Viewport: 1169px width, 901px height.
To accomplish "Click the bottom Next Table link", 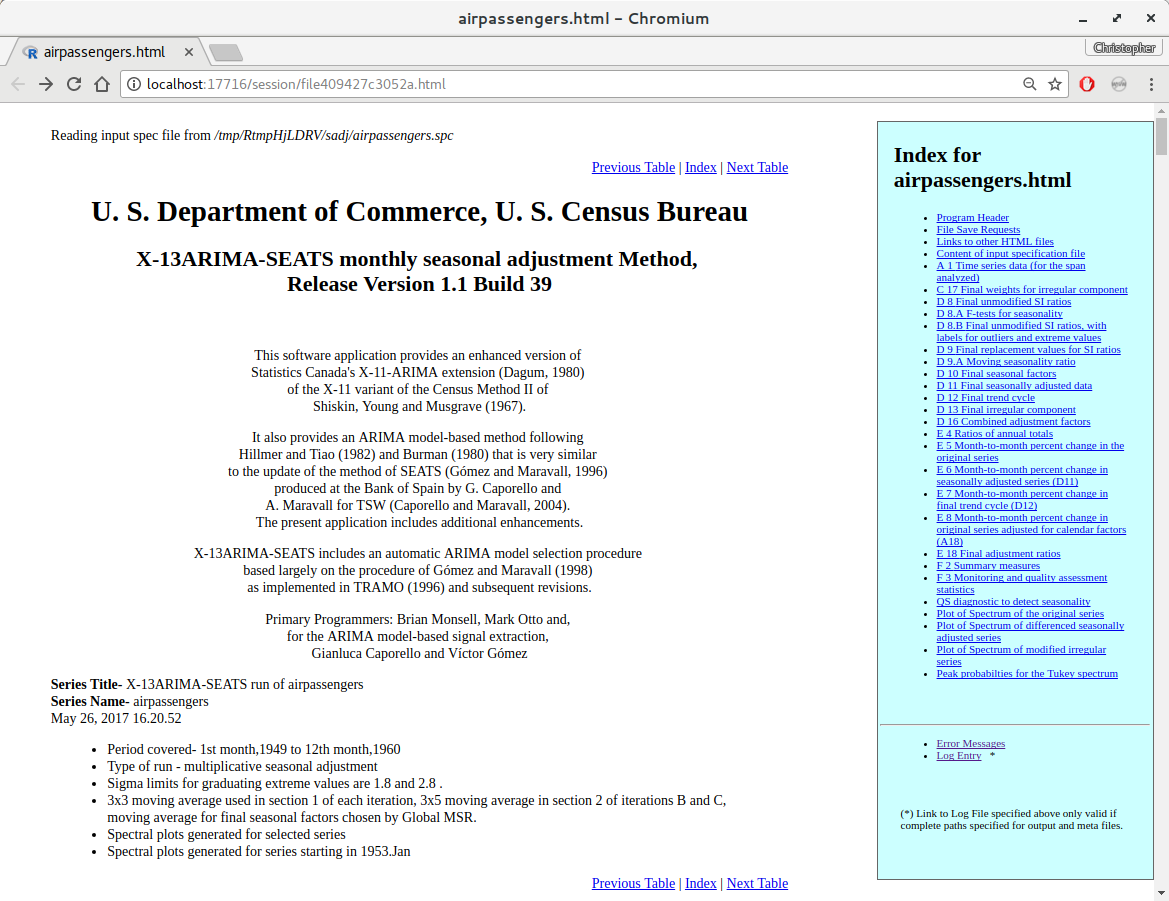I will pos(757,883).
